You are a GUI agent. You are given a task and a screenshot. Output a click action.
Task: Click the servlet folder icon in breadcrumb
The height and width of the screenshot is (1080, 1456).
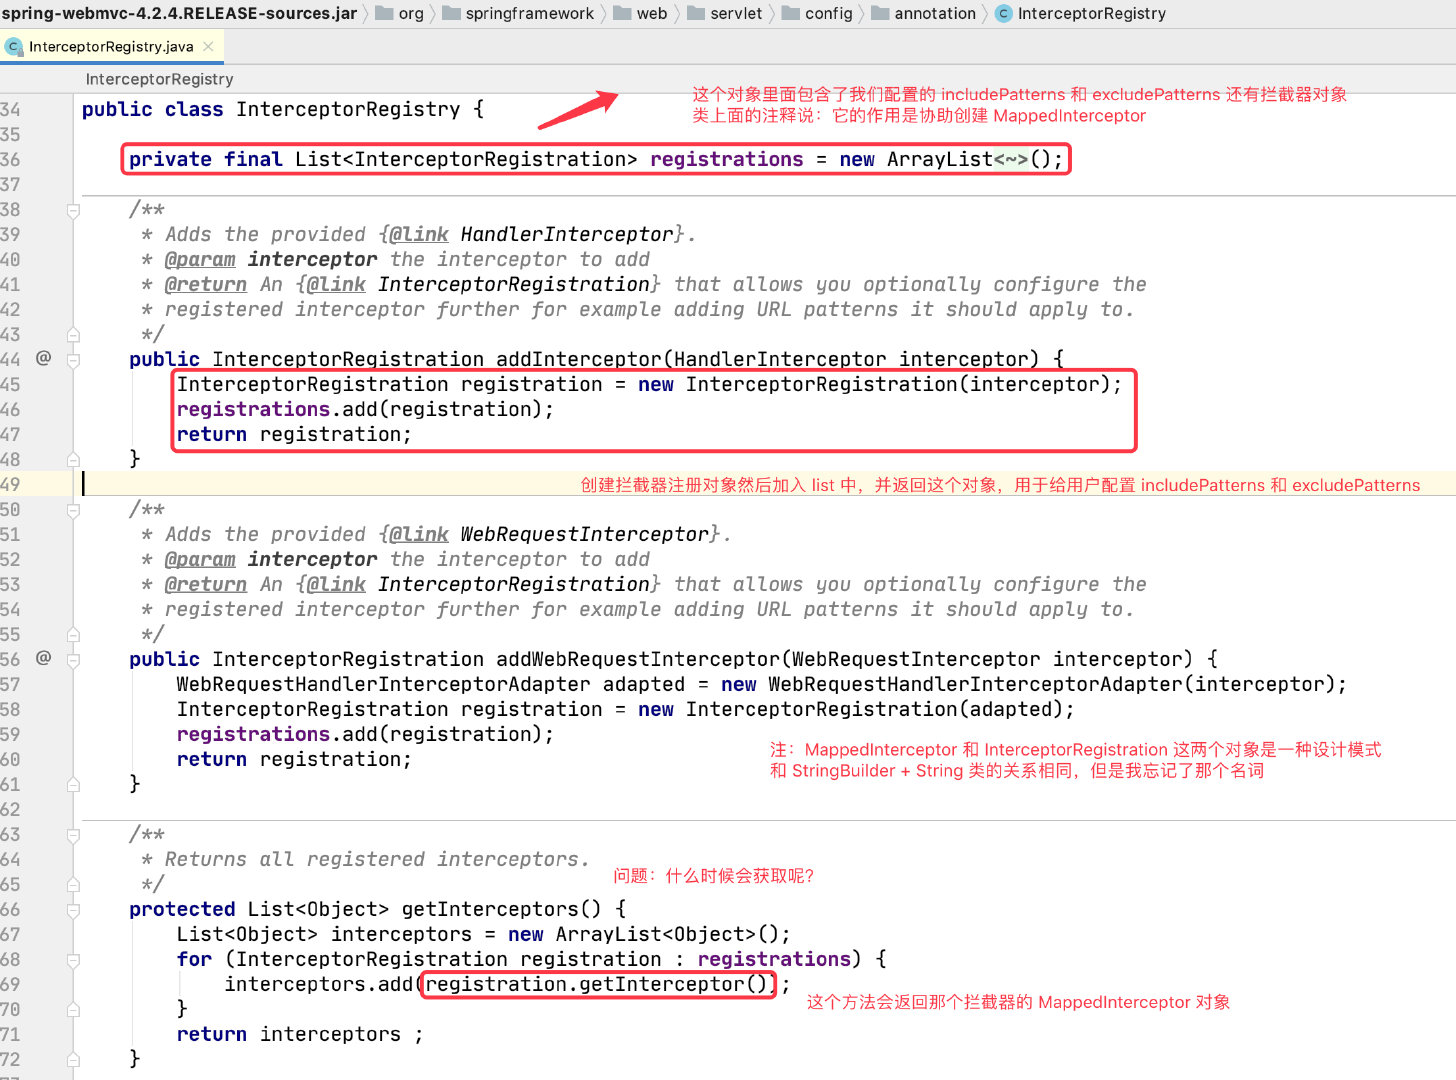696,13
